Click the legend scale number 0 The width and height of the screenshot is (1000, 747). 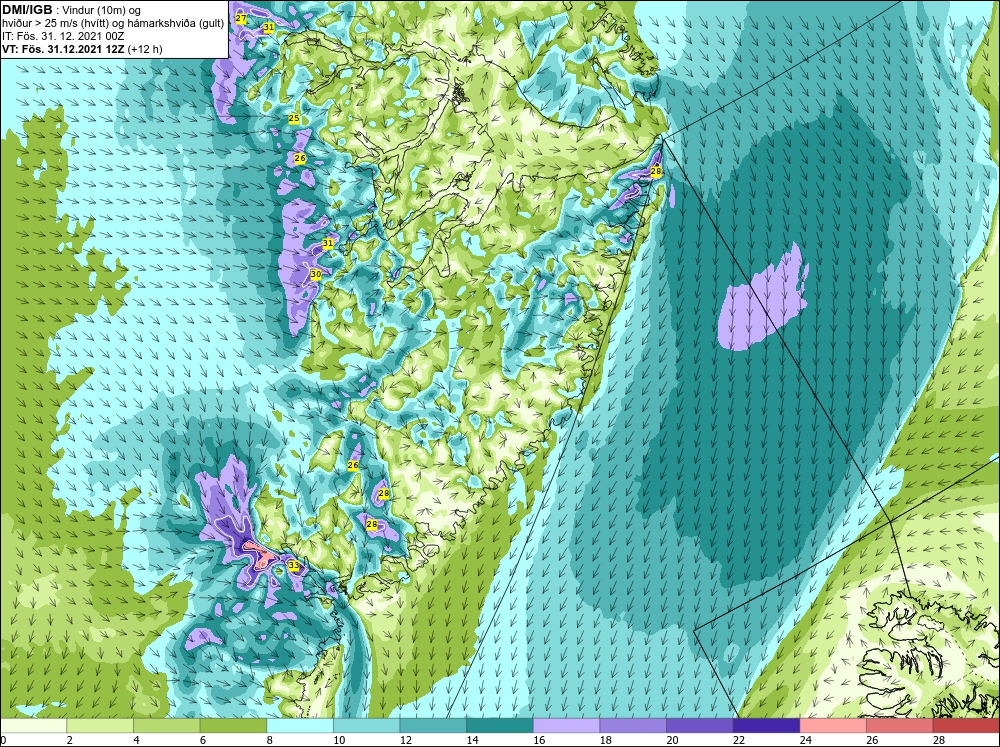(3, 740)
